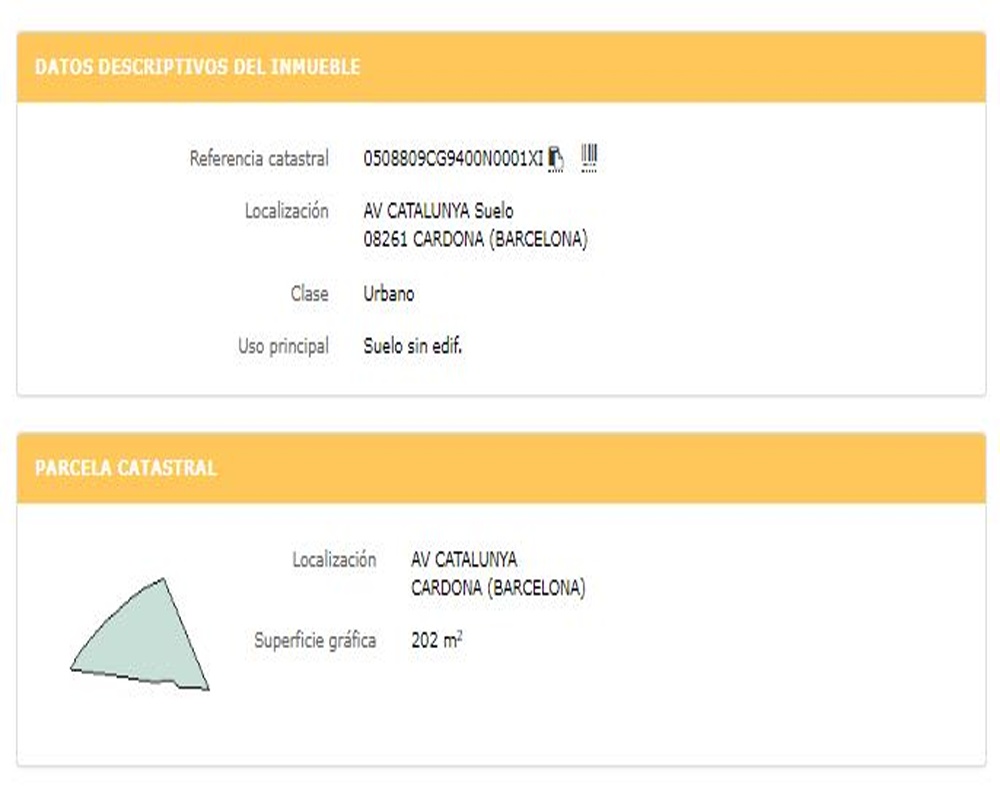
Task: Click the 'Clase' label
Action: 309,294
